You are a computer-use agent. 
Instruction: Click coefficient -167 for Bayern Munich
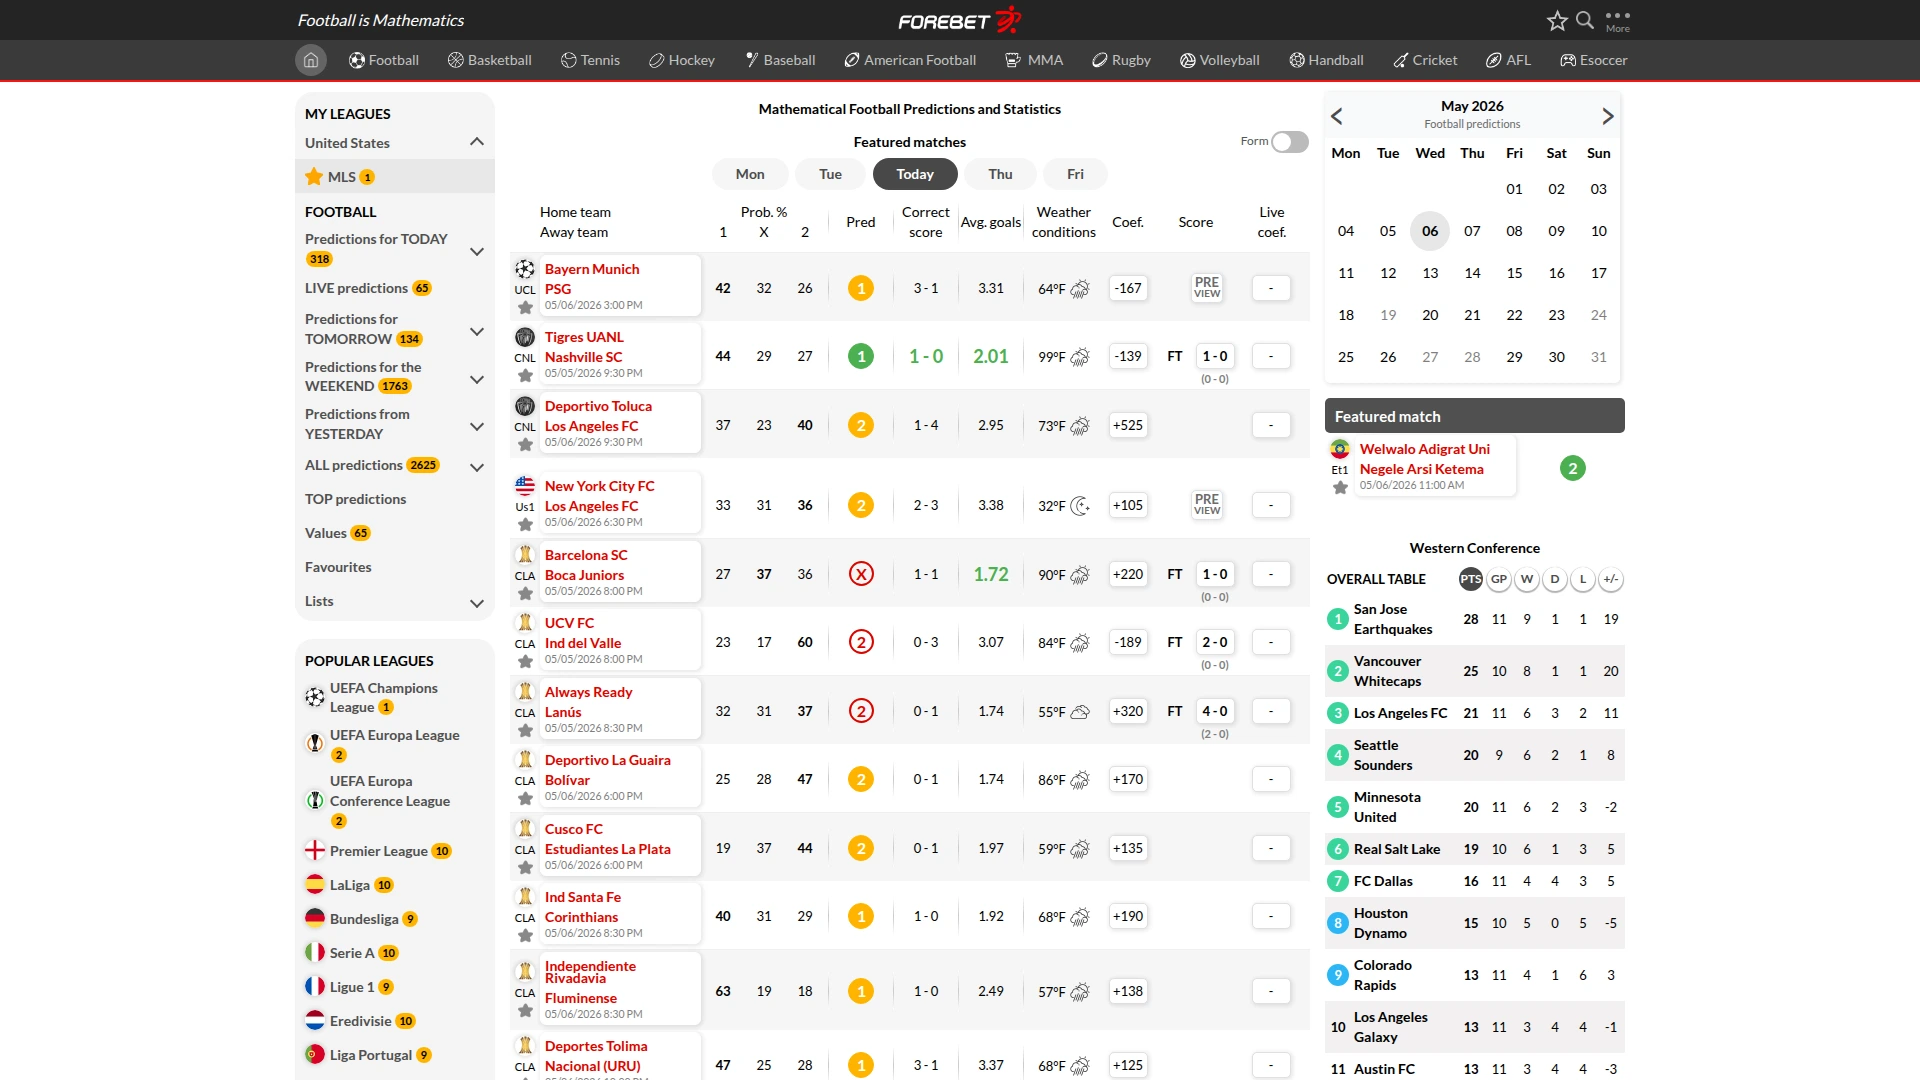point(1128,288)
